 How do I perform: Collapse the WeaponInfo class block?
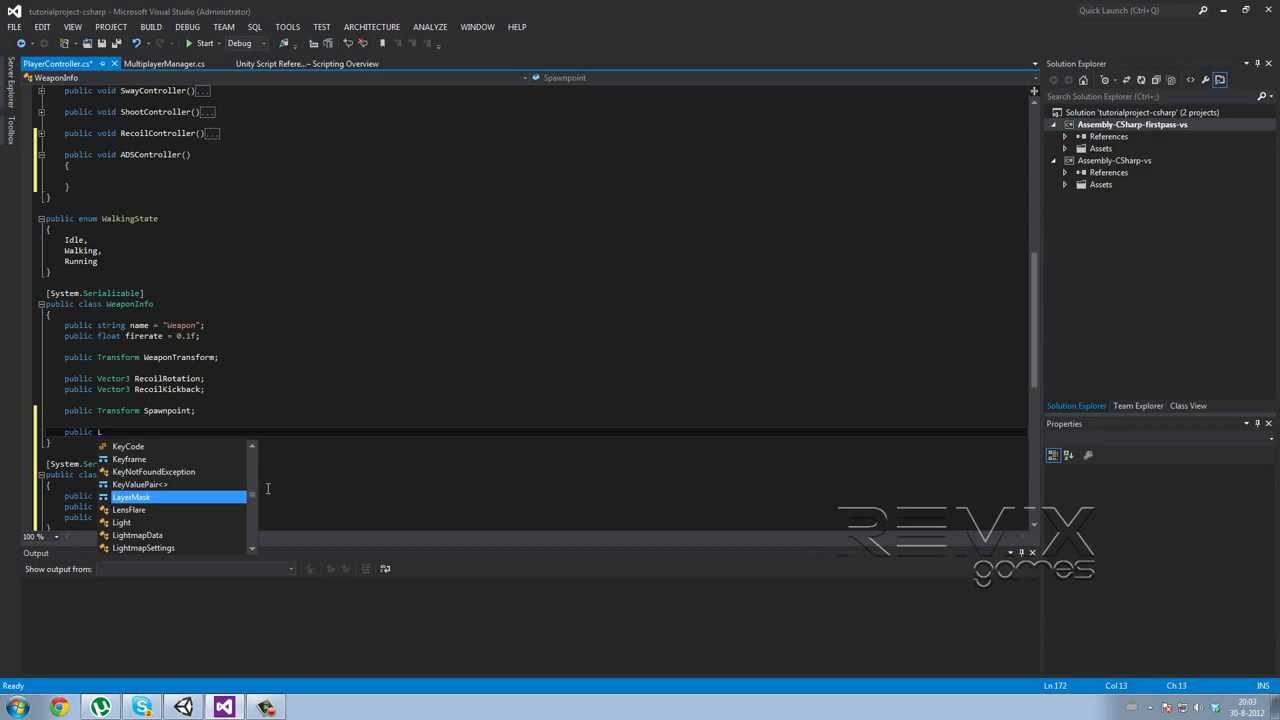[41, 304]
